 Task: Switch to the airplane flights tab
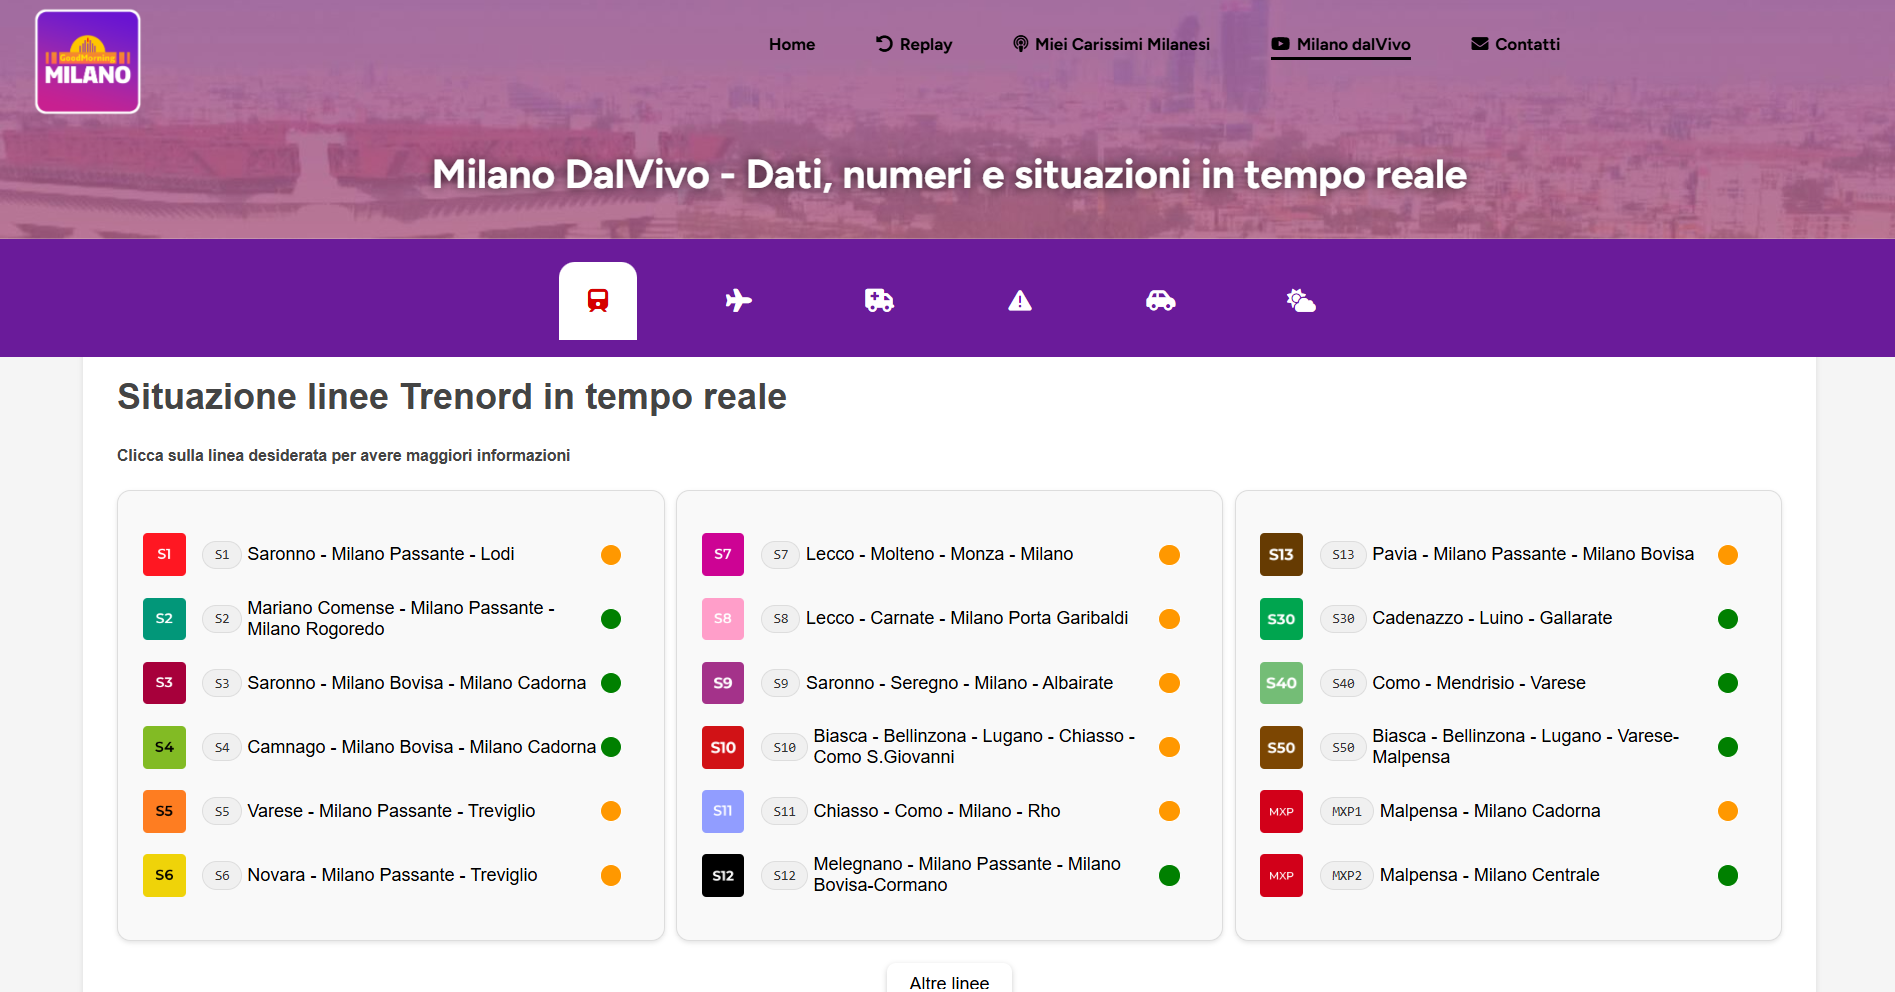(738, 300)
